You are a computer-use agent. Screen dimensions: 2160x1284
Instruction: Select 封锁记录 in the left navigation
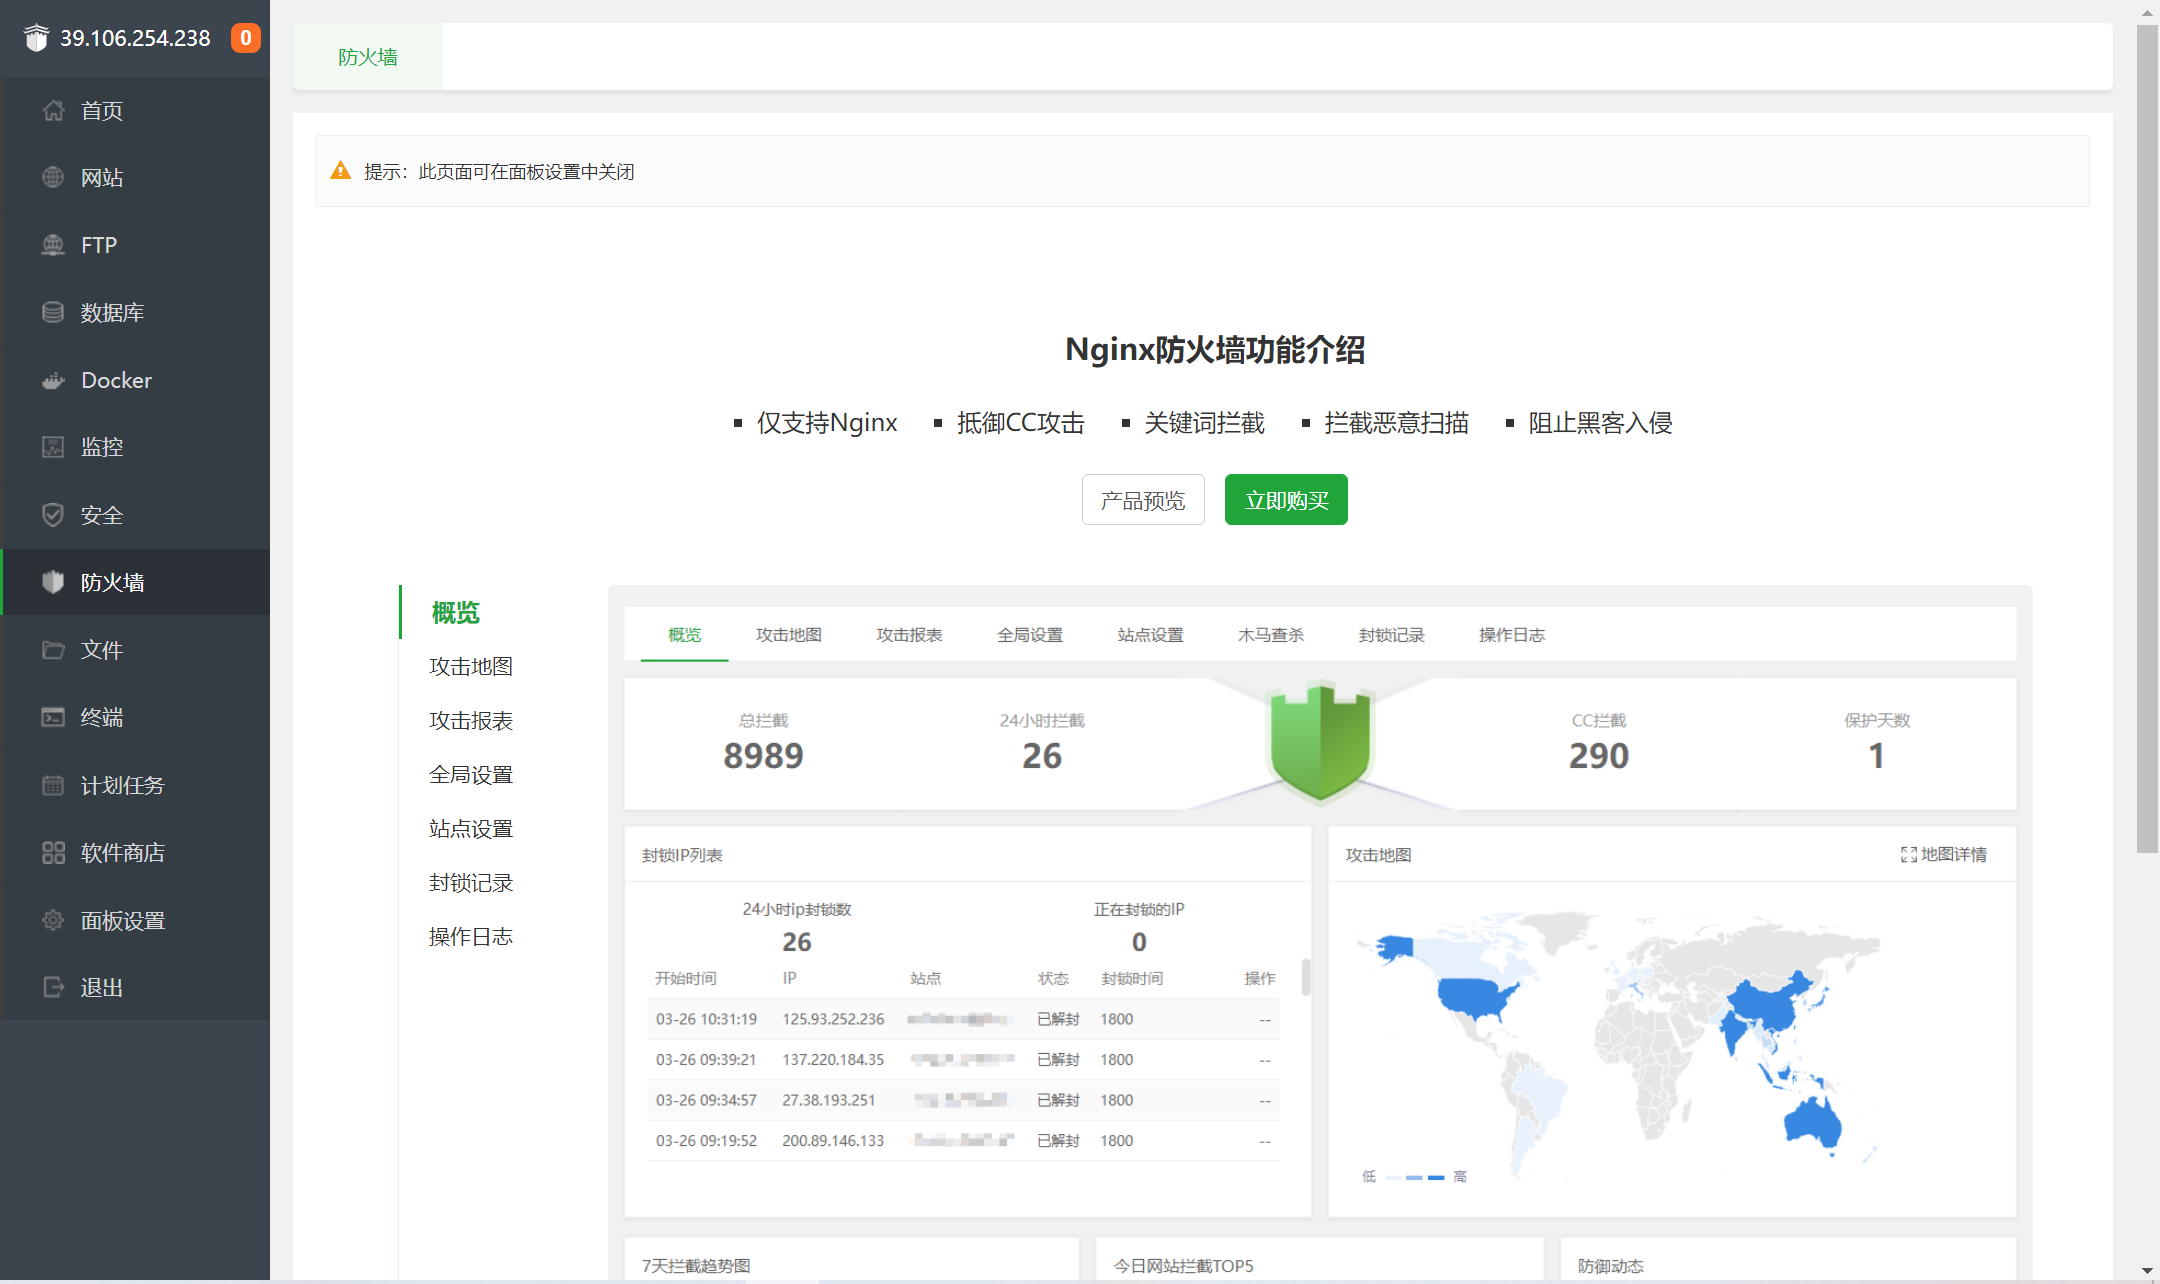point(470,882)
